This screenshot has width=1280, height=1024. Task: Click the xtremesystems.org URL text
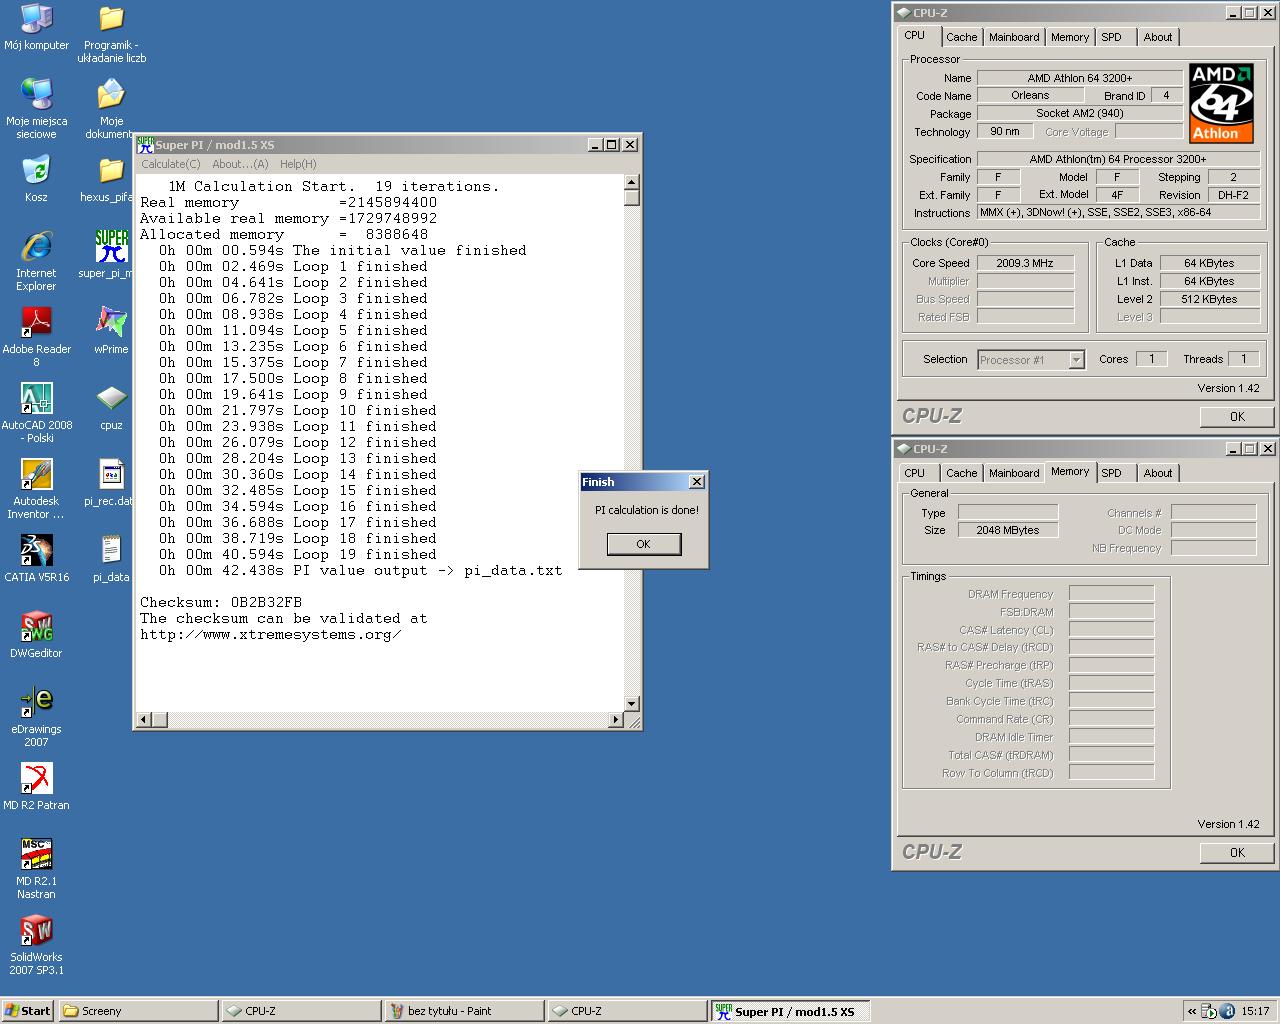pos(270,634)
